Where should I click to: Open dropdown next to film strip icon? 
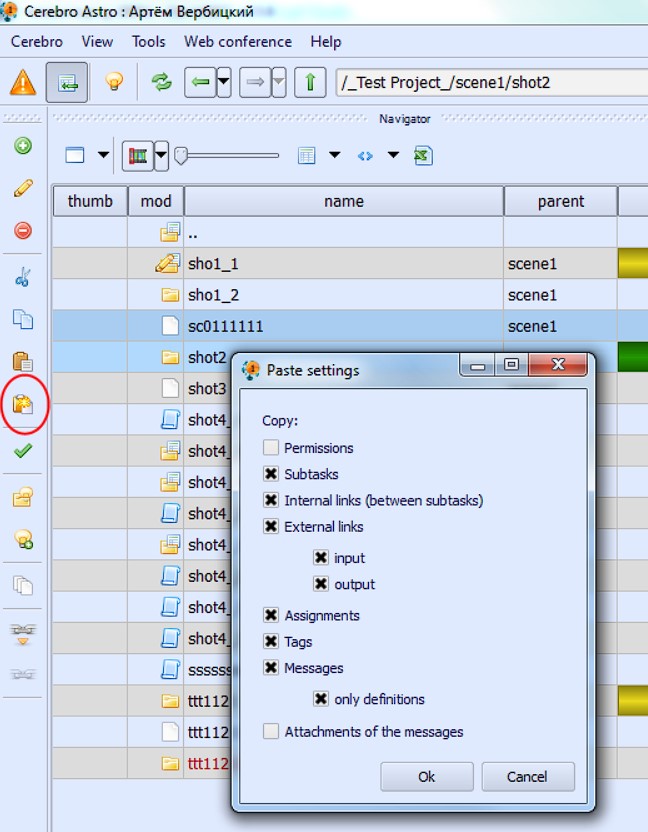[161, 155]
